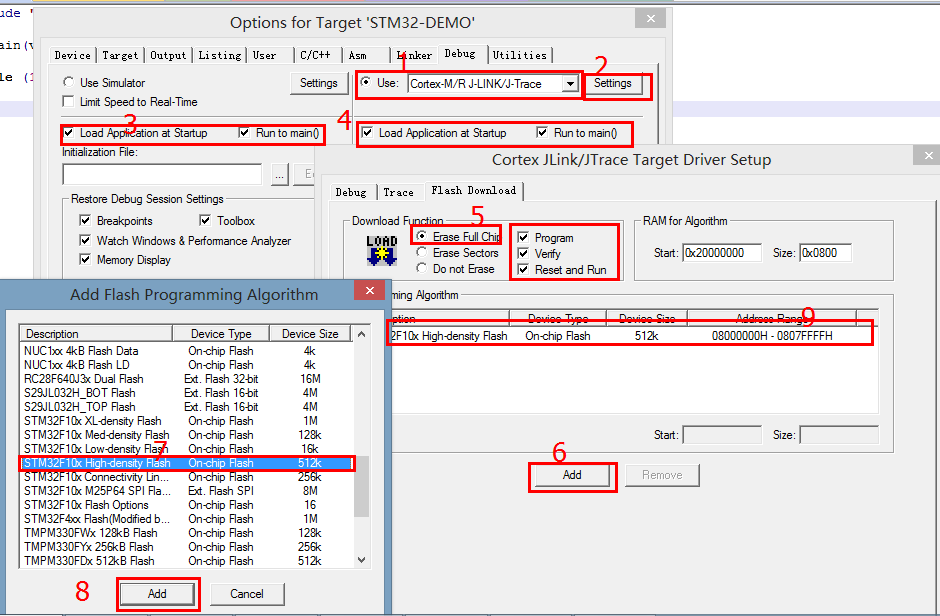Open the Device tab in Options dialog
The width and height of the screenshot is (940, 616).
point(73,55)
